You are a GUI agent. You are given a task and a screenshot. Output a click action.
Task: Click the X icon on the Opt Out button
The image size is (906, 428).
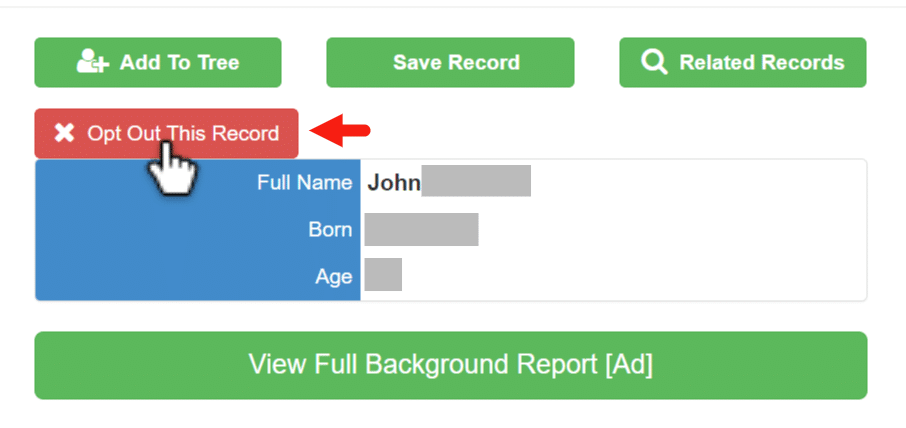coord(64,133)
